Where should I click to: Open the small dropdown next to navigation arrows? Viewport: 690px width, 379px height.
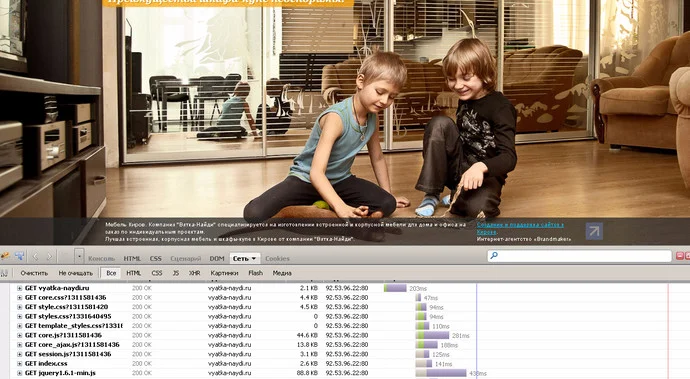point(79,256)
